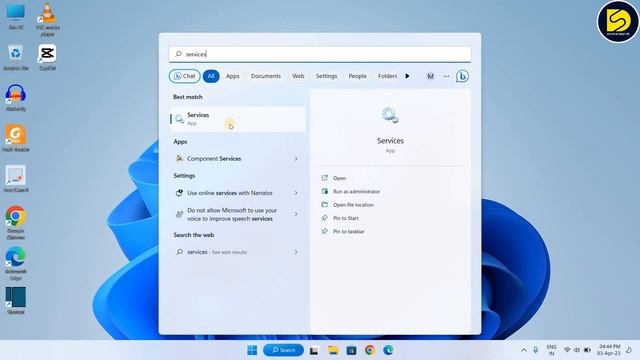Open Microsoft Edge desktop shortcut
Image resolution: width=640 pixels, height=360 pixels.
(16, 263)
